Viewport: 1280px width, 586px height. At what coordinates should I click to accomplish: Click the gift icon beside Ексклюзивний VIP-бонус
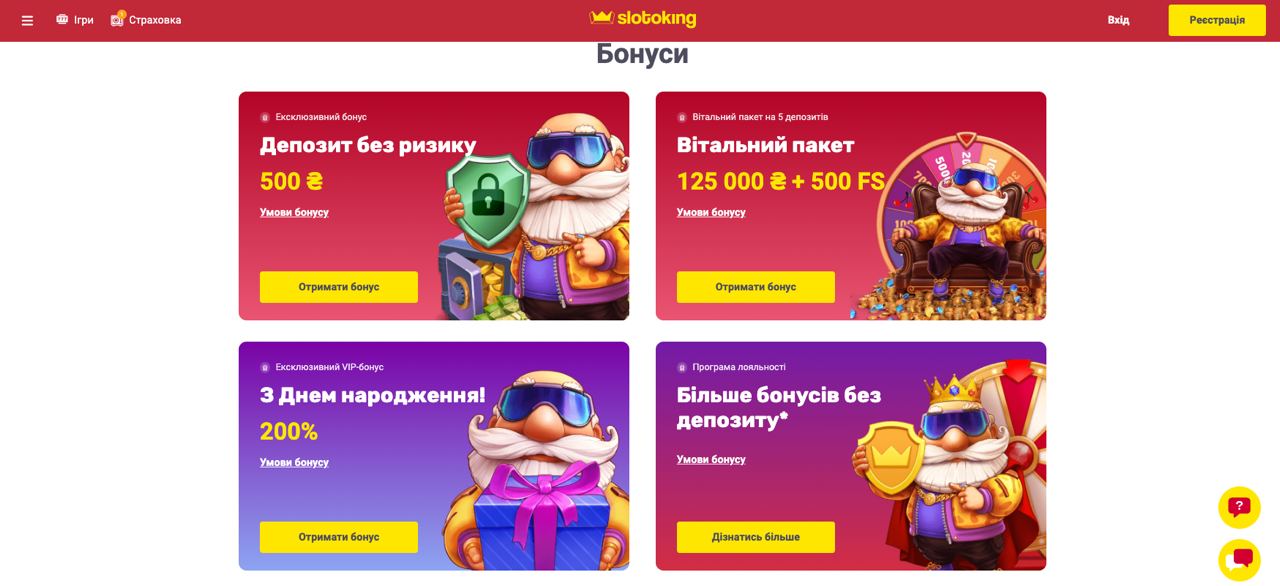coord(265,367)
